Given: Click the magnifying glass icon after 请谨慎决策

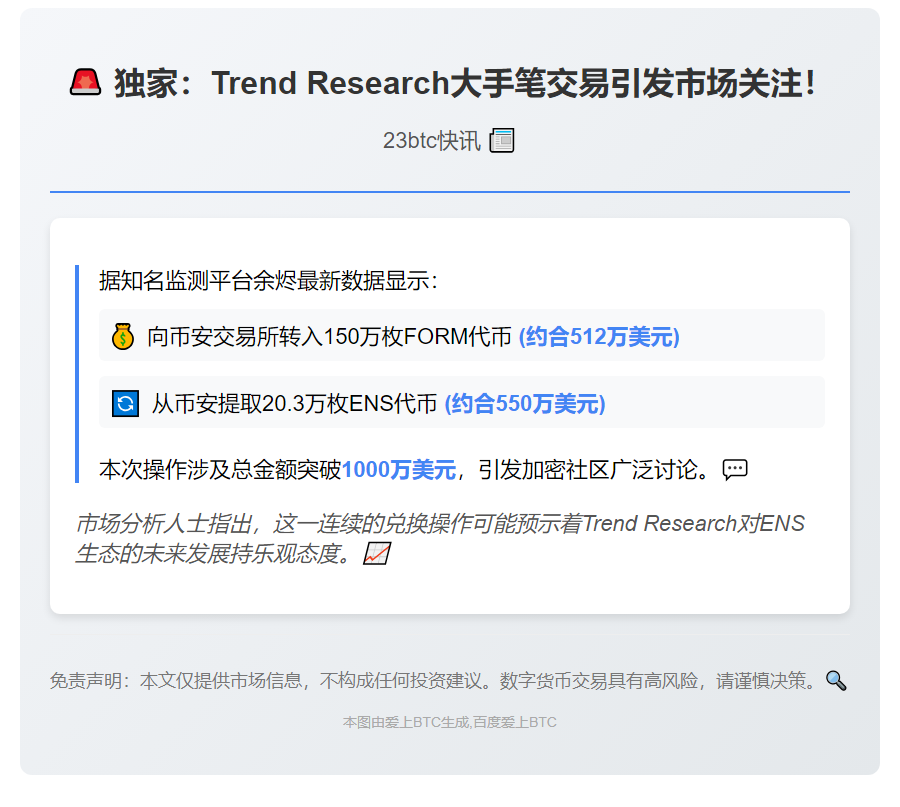Looking at the screenshot, I should [x=836, y=681].
